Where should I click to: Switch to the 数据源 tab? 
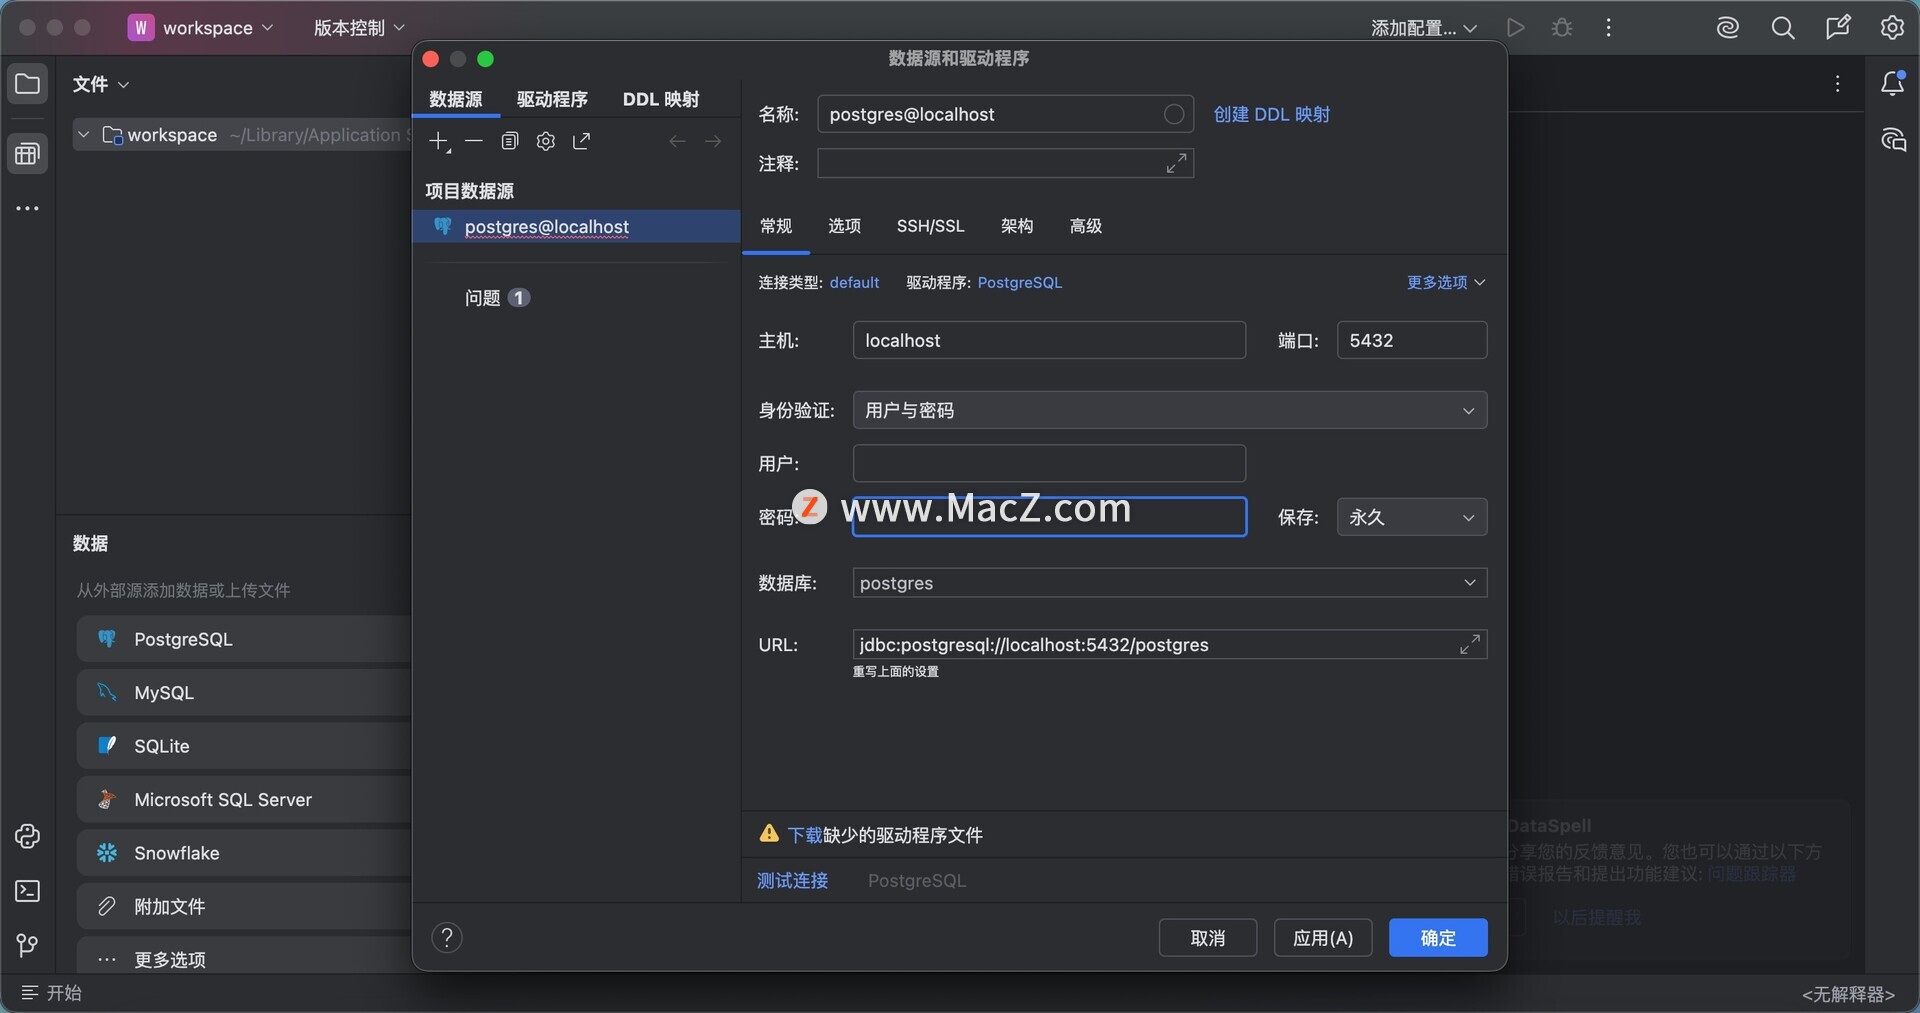[456, 99]
